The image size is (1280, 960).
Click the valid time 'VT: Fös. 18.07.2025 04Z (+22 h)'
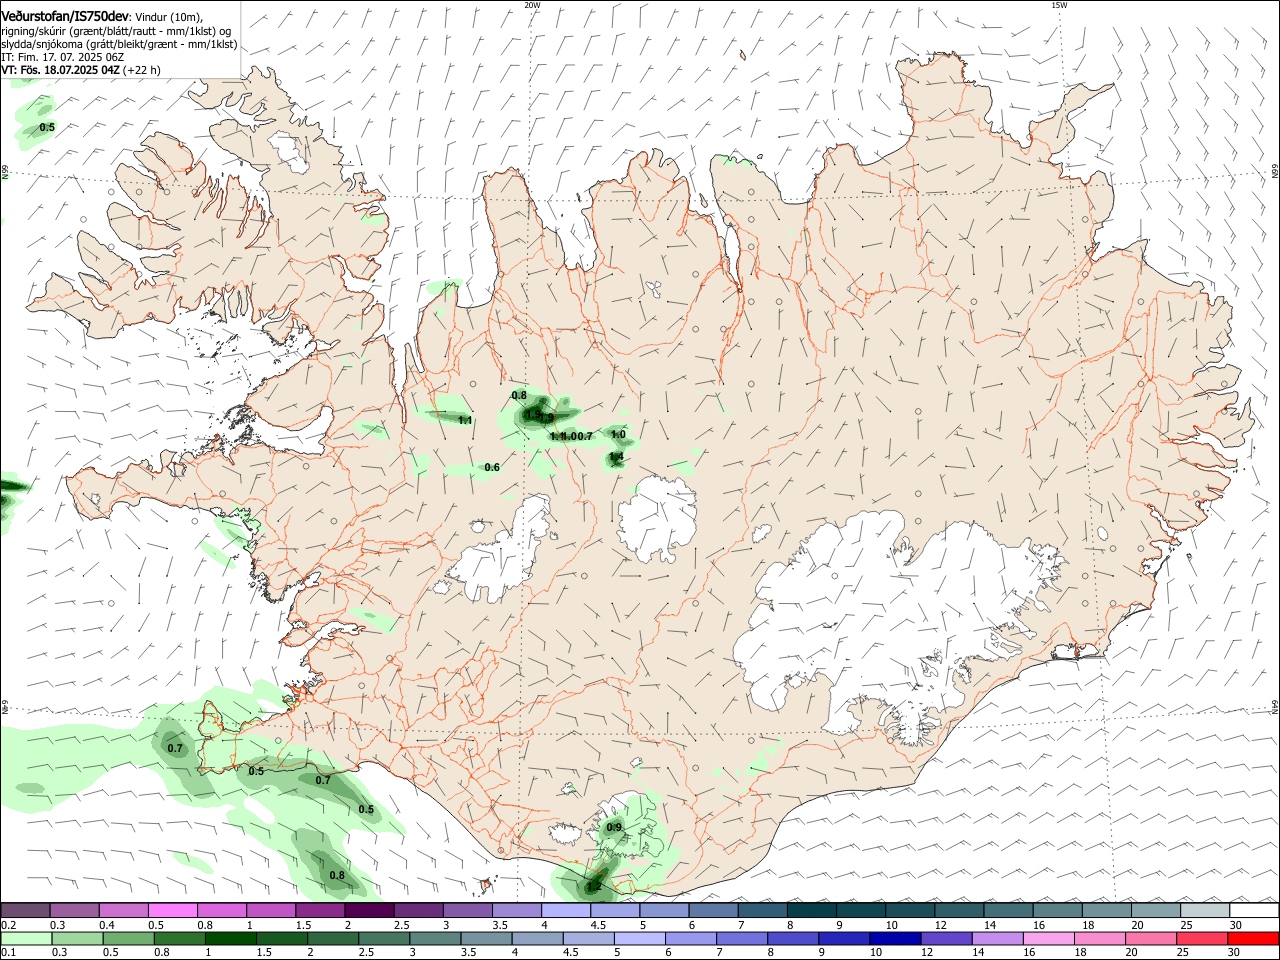point(81,70)
